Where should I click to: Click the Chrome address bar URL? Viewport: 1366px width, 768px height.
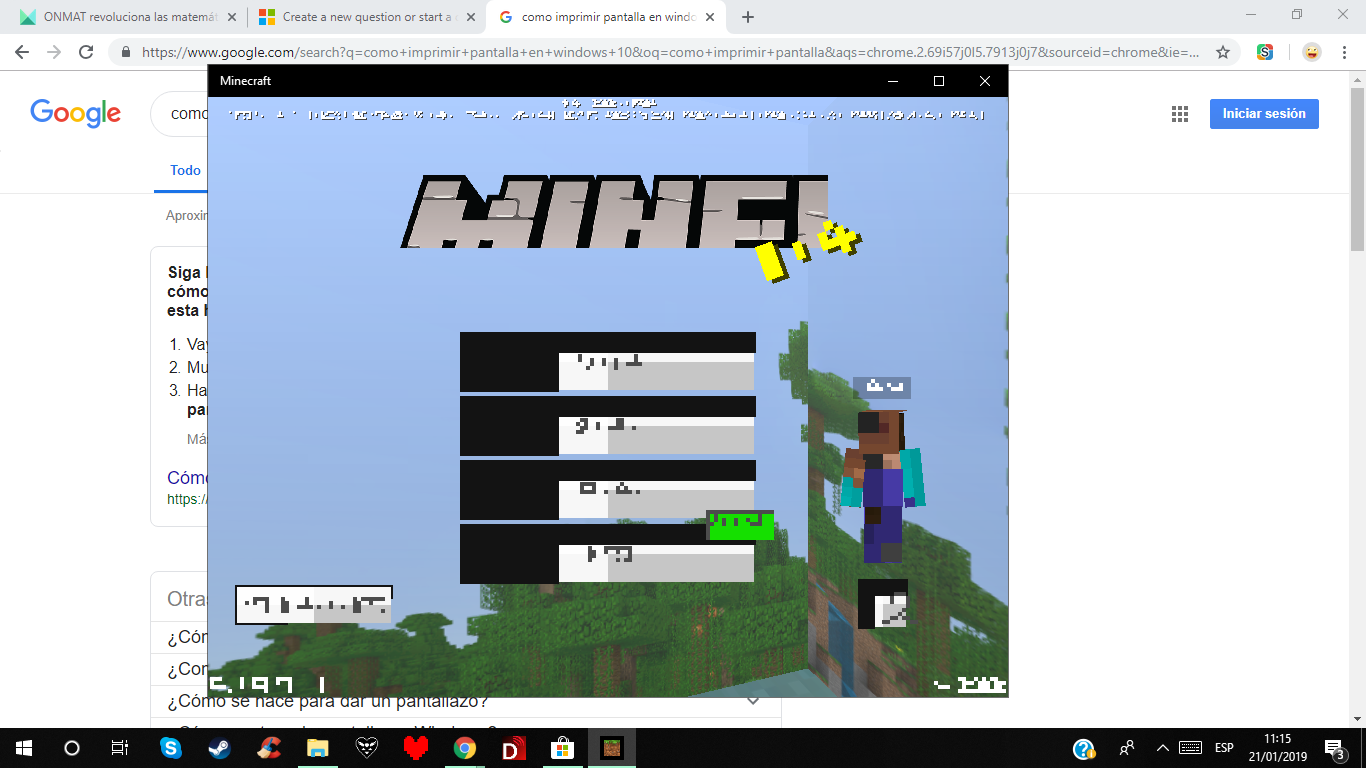click(670, 52)
